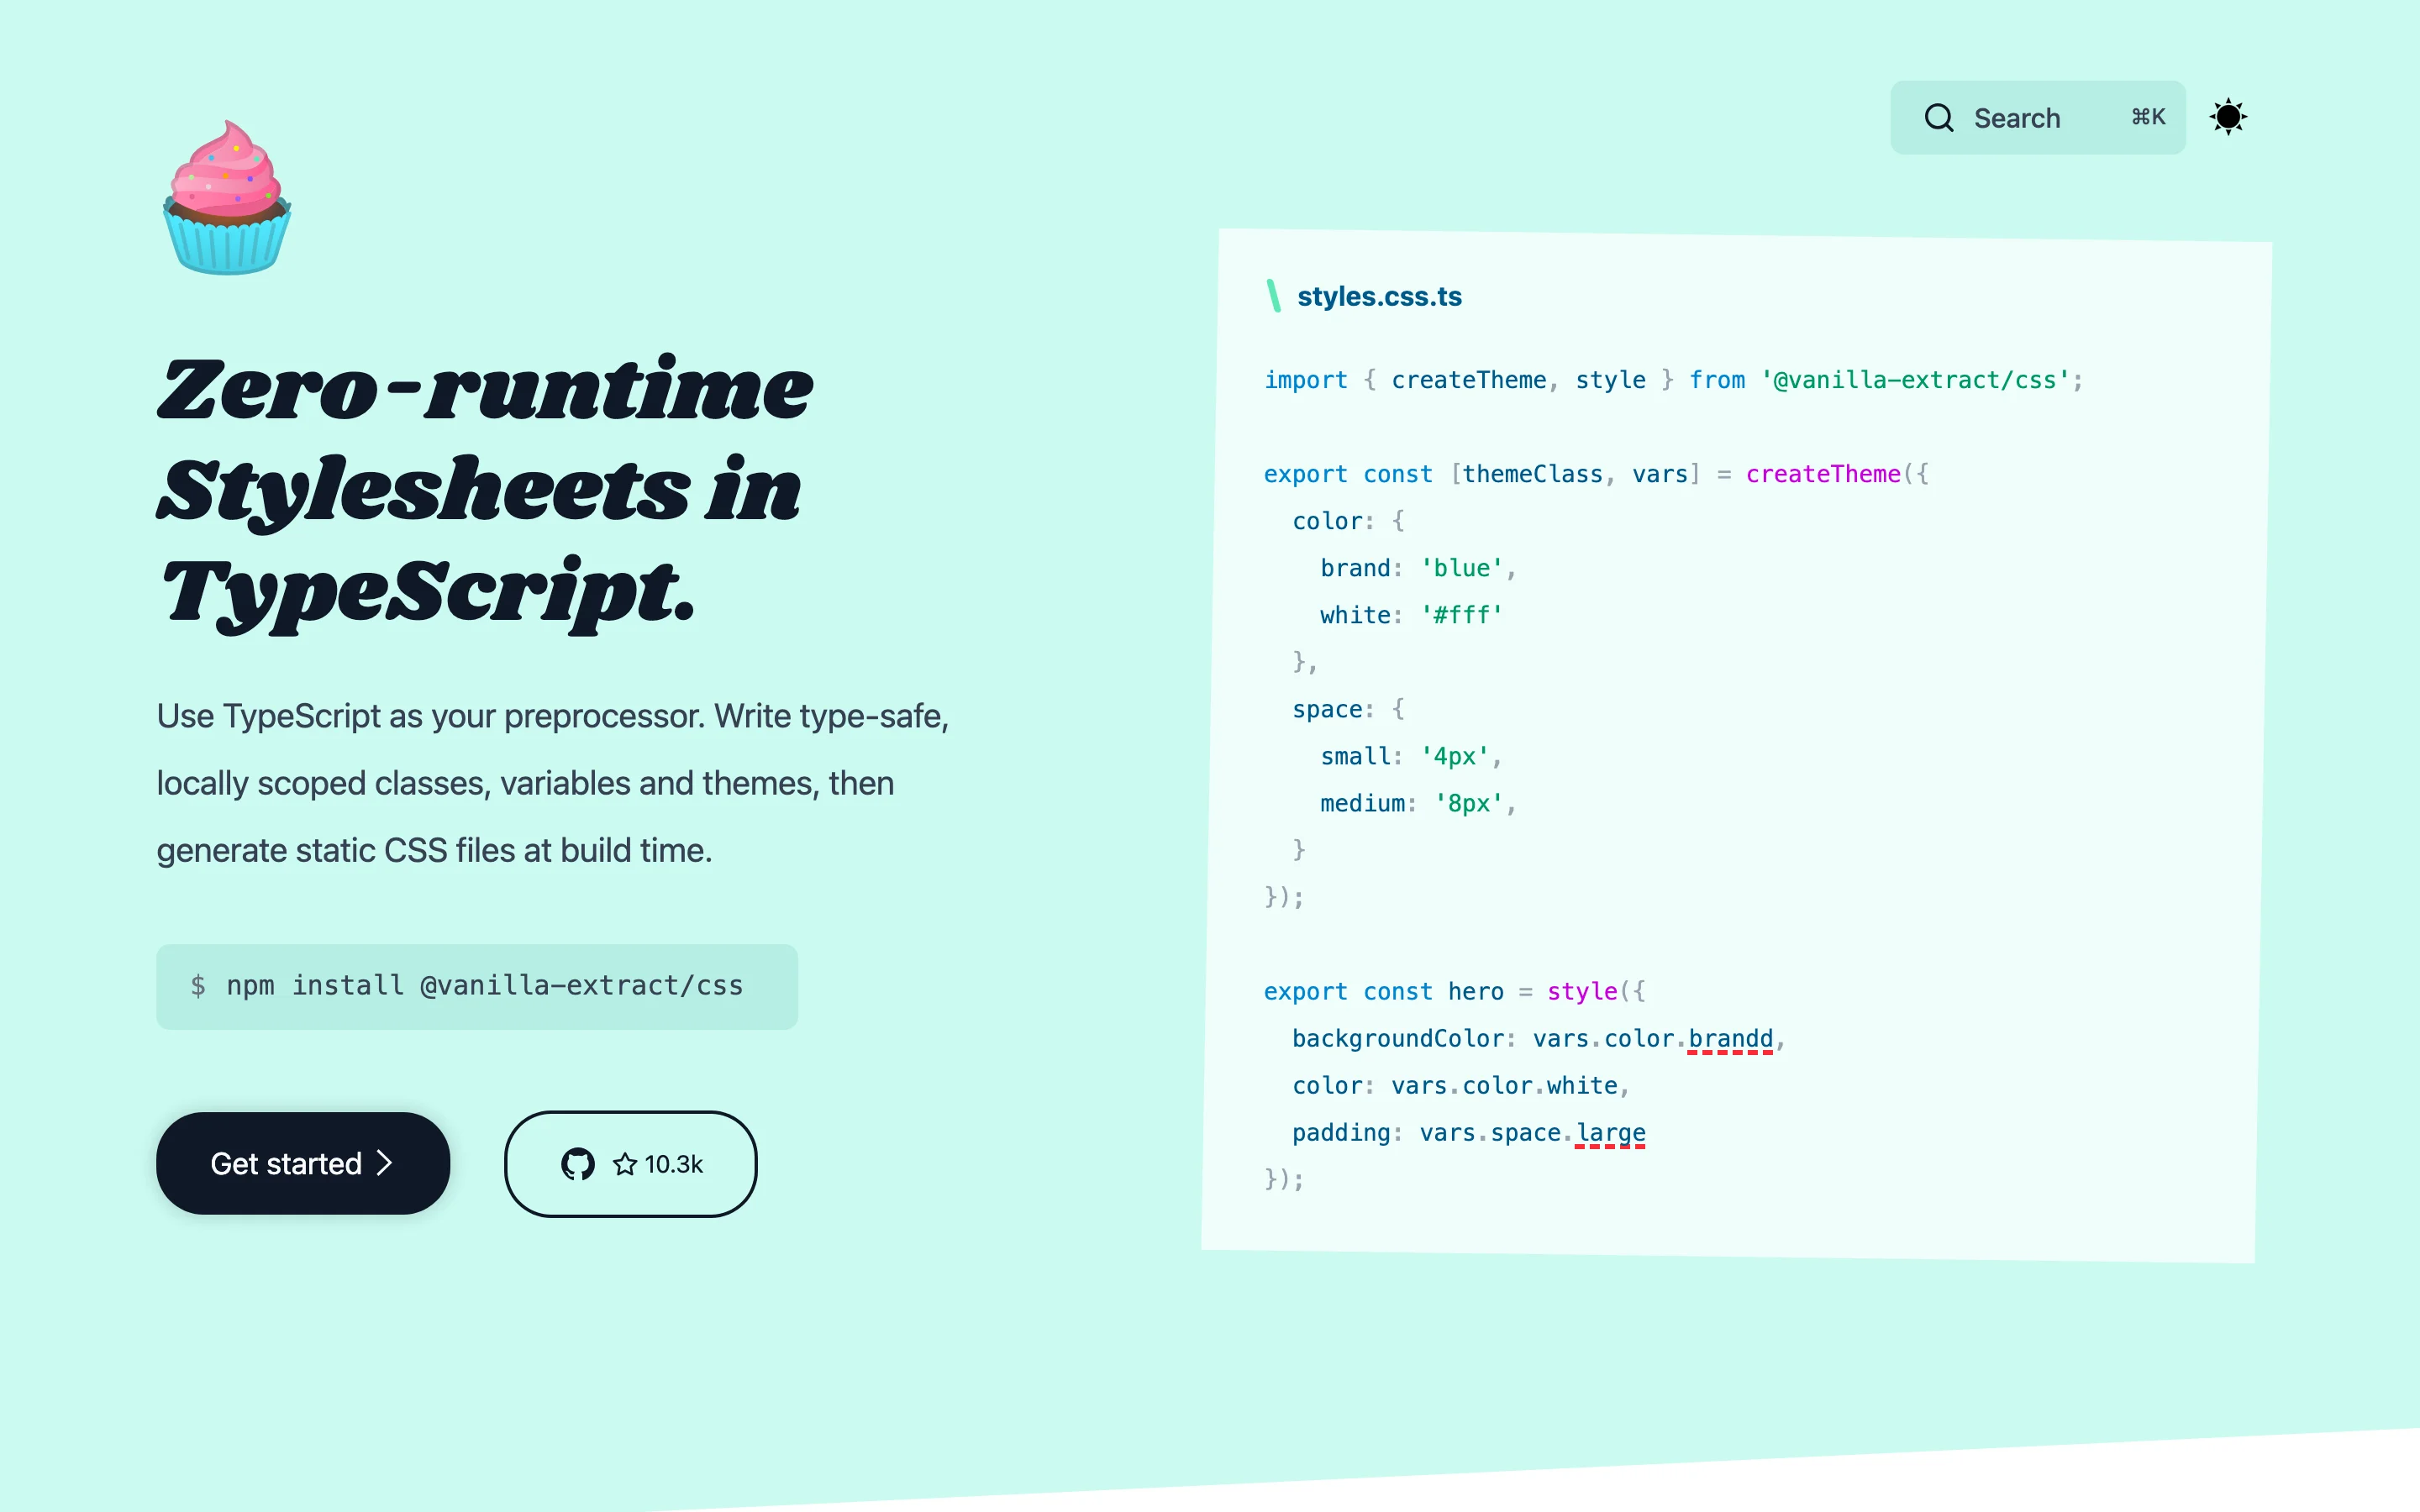Click the star icon beside 10.3k
The height and width of the screenshot is (1512, 2420).
(625, 1164)
